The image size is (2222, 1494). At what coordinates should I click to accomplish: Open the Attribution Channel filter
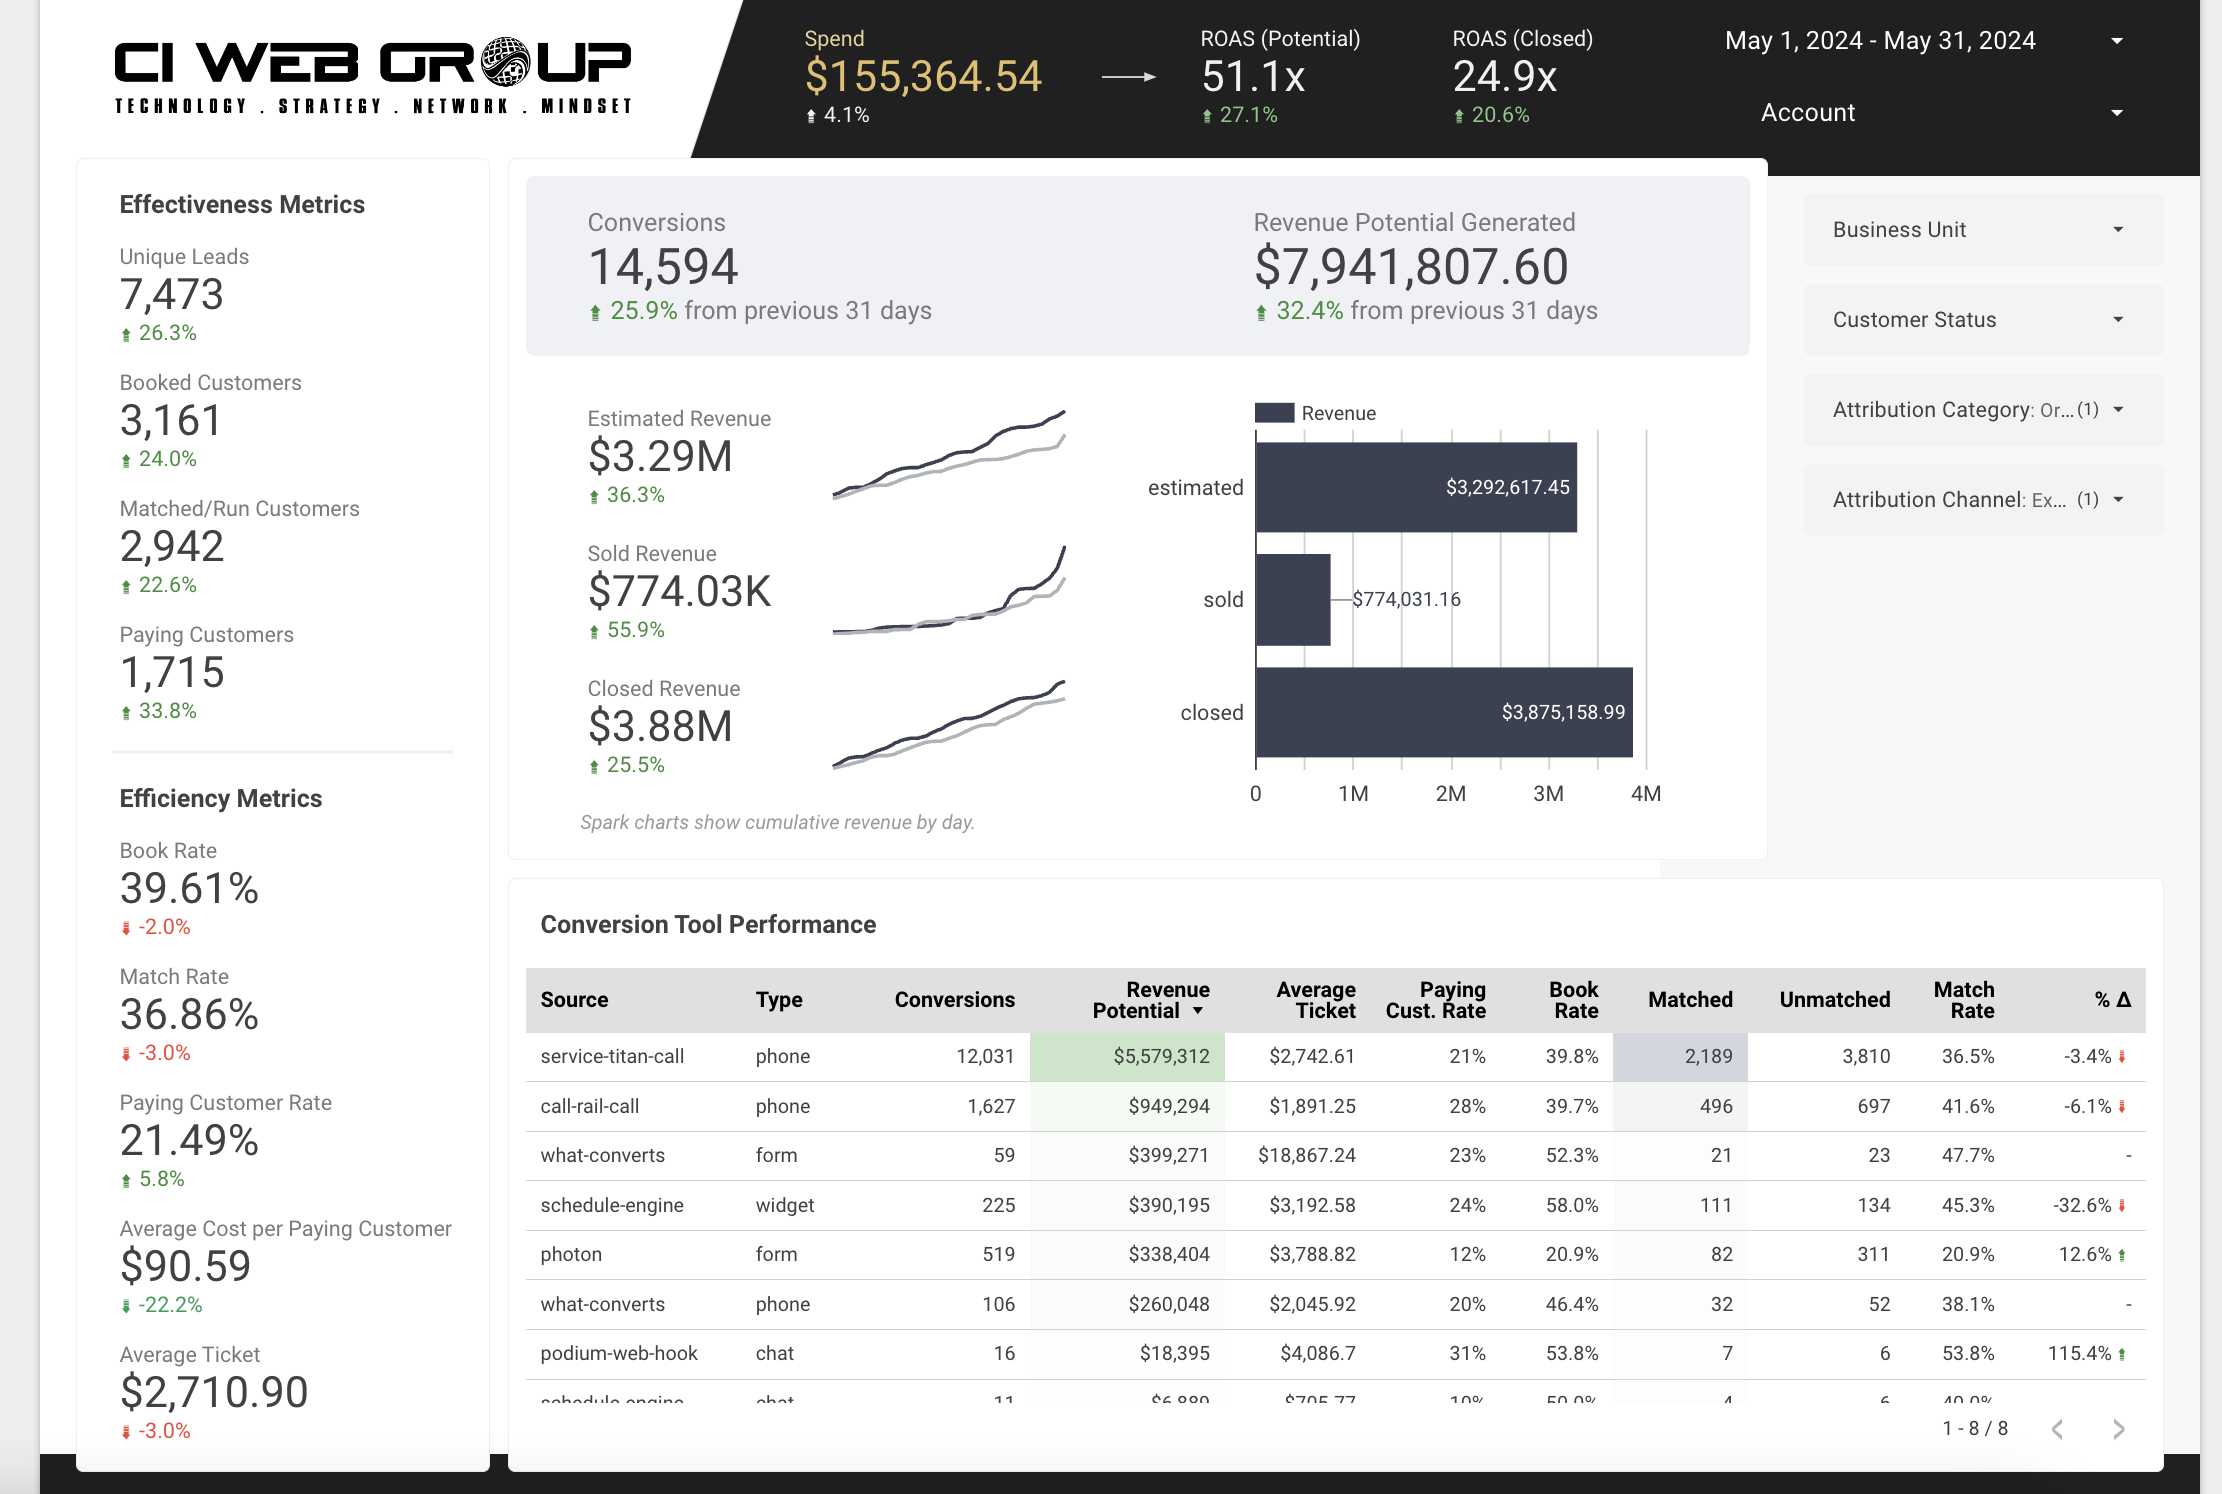click(1983, 500)
